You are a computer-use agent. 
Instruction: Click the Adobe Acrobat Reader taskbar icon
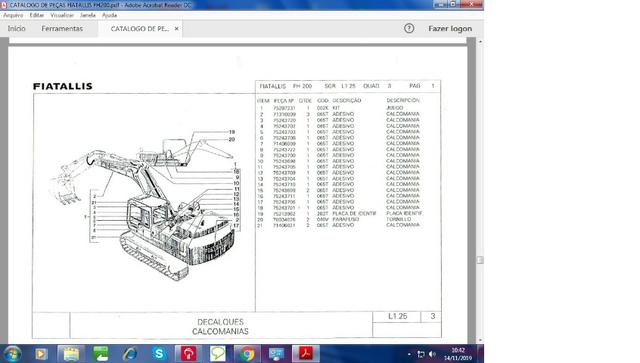[306, 354]
